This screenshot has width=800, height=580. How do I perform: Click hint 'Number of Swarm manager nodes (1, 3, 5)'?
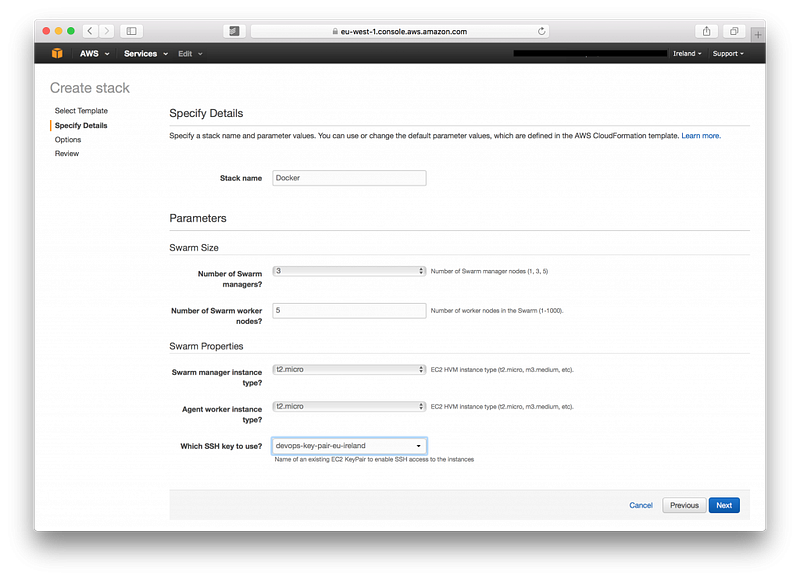tap(489, 271)
